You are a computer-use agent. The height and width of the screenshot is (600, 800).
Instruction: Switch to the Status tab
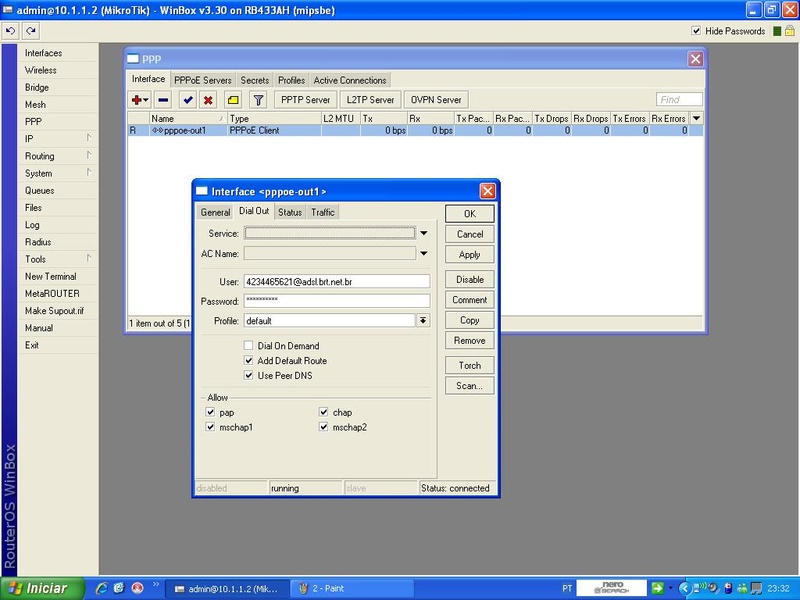pyautogui.click(x=290, y=212)
